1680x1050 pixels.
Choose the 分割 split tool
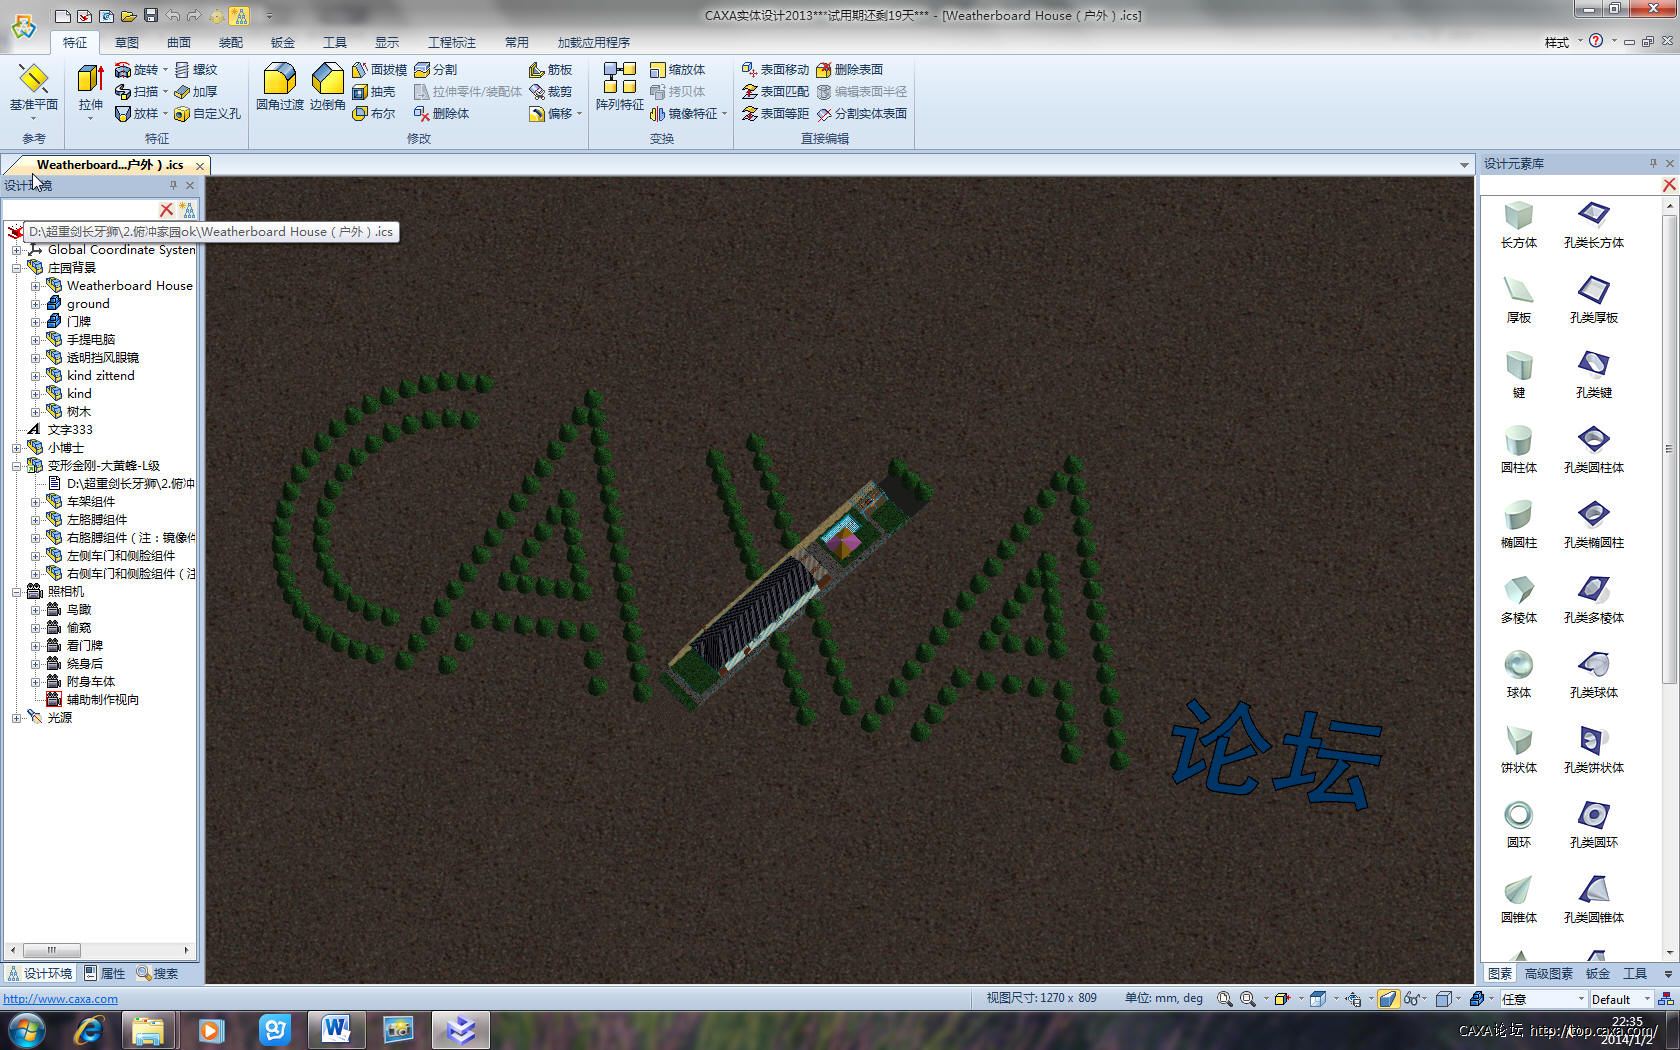click(x=435, y=69)
